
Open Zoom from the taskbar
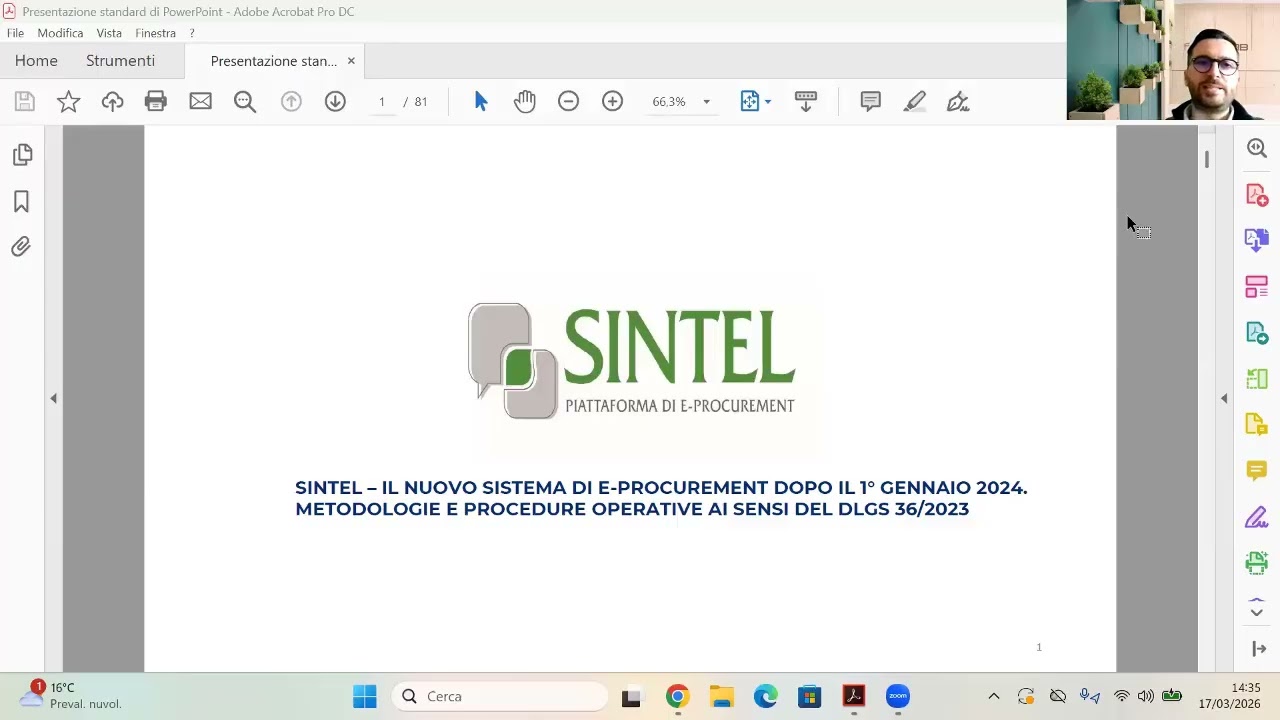[898, 696]
